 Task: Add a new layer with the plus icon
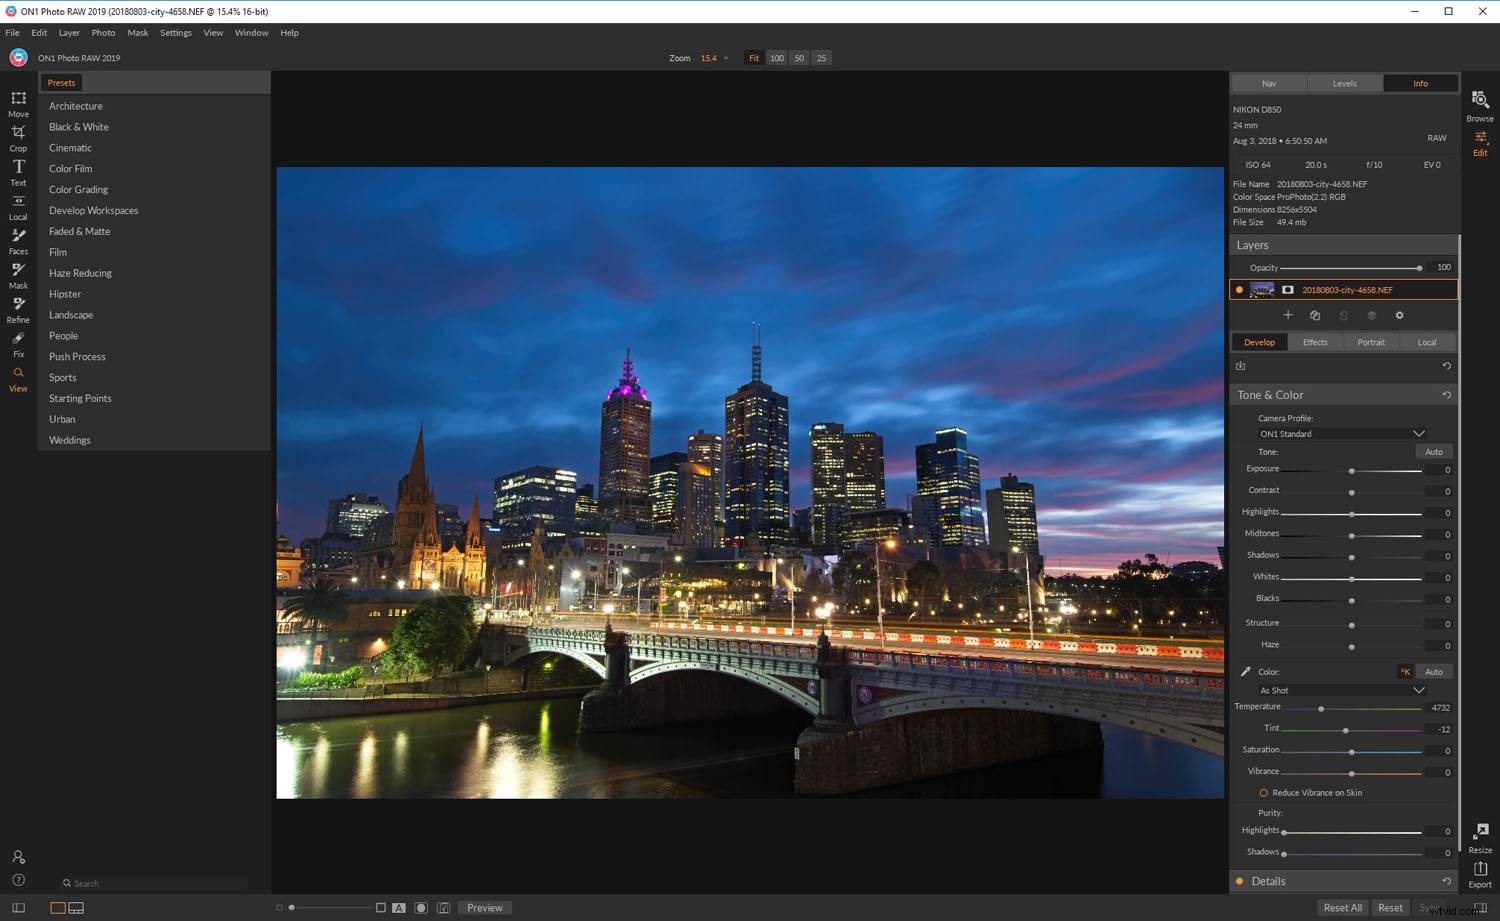(1288, 315)
